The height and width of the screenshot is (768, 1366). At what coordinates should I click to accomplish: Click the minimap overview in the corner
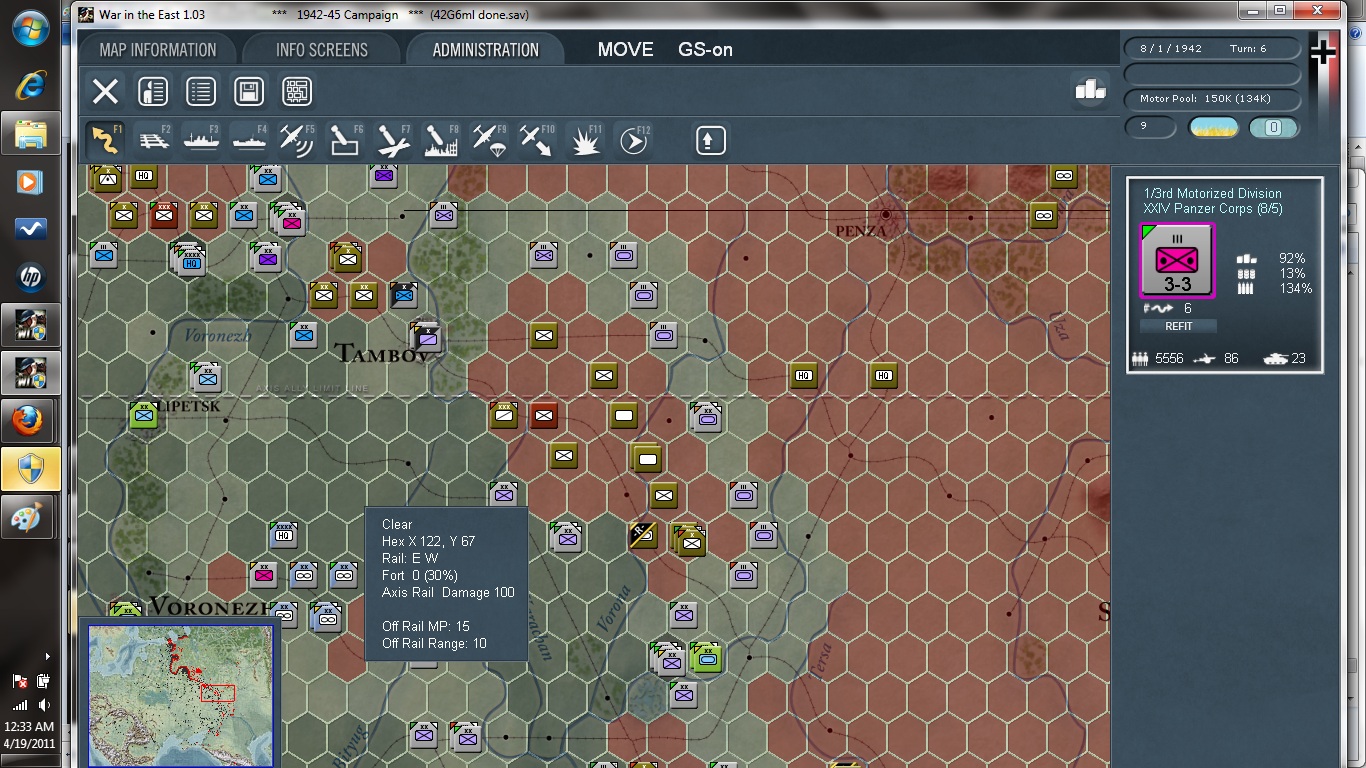tap(180, 694)
